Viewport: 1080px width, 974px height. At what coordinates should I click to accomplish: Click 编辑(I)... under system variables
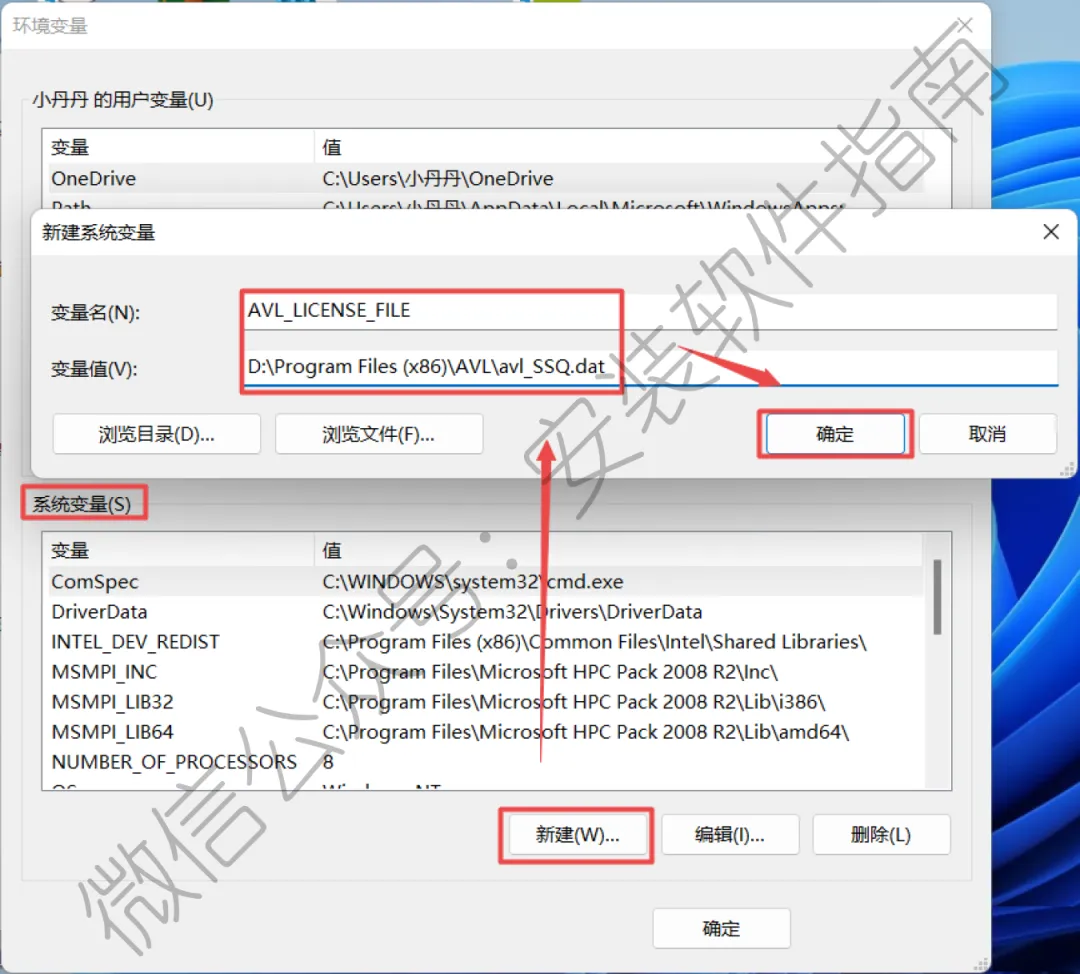tap(730, 835)
